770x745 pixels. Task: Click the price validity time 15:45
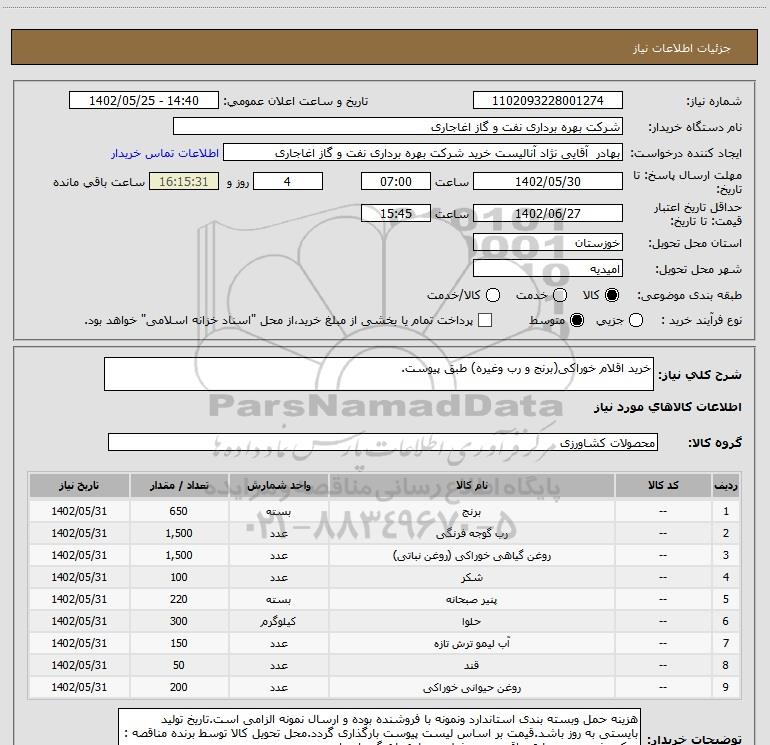[x=396, y=213]
